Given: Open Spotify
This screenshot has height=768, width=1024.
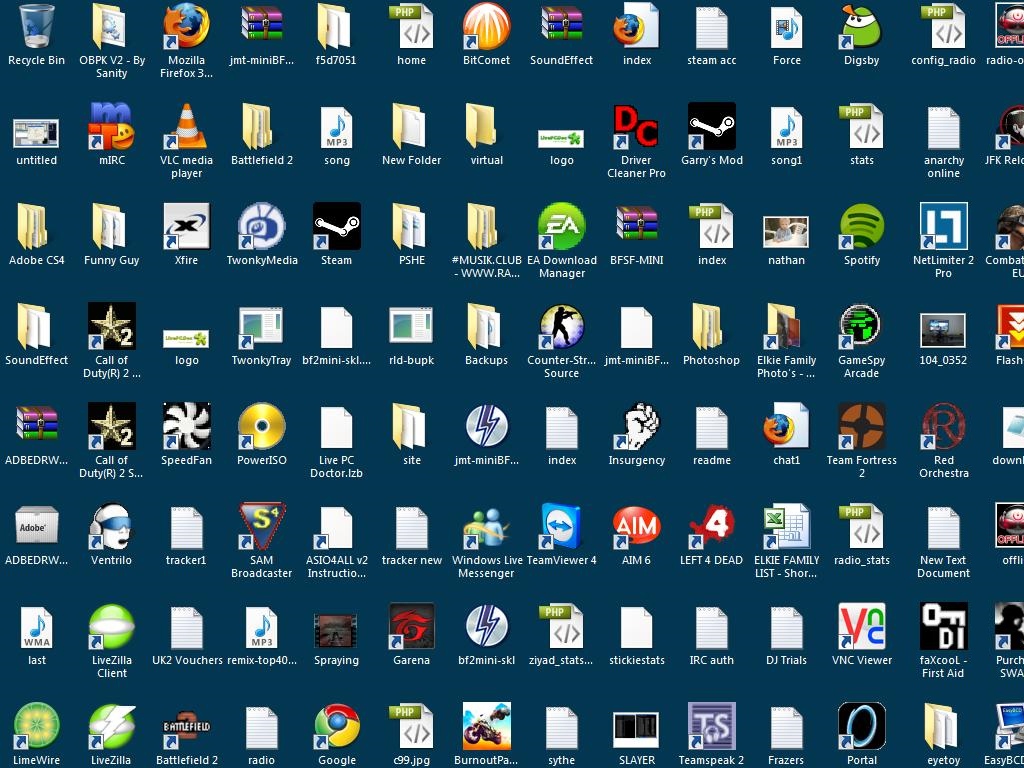Looking at the screenshot, I should tap(861, 226).
